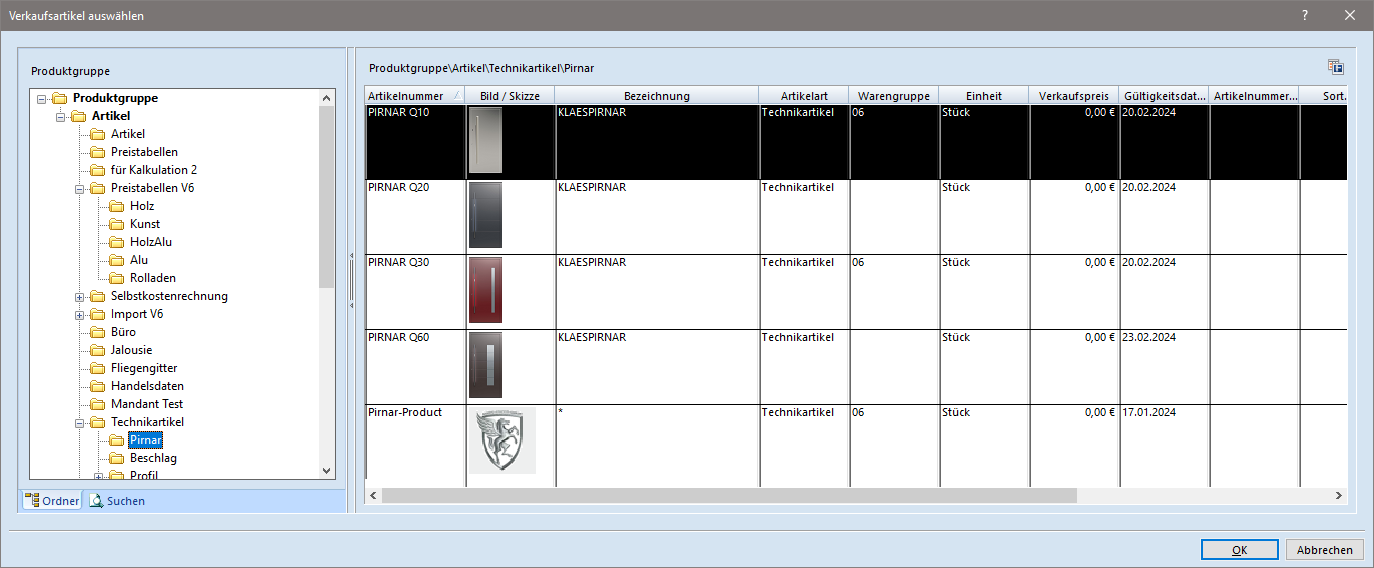1374x568 pixels.
Task: Click the Verkaufspreis column header
Action: pos(1074,96)
